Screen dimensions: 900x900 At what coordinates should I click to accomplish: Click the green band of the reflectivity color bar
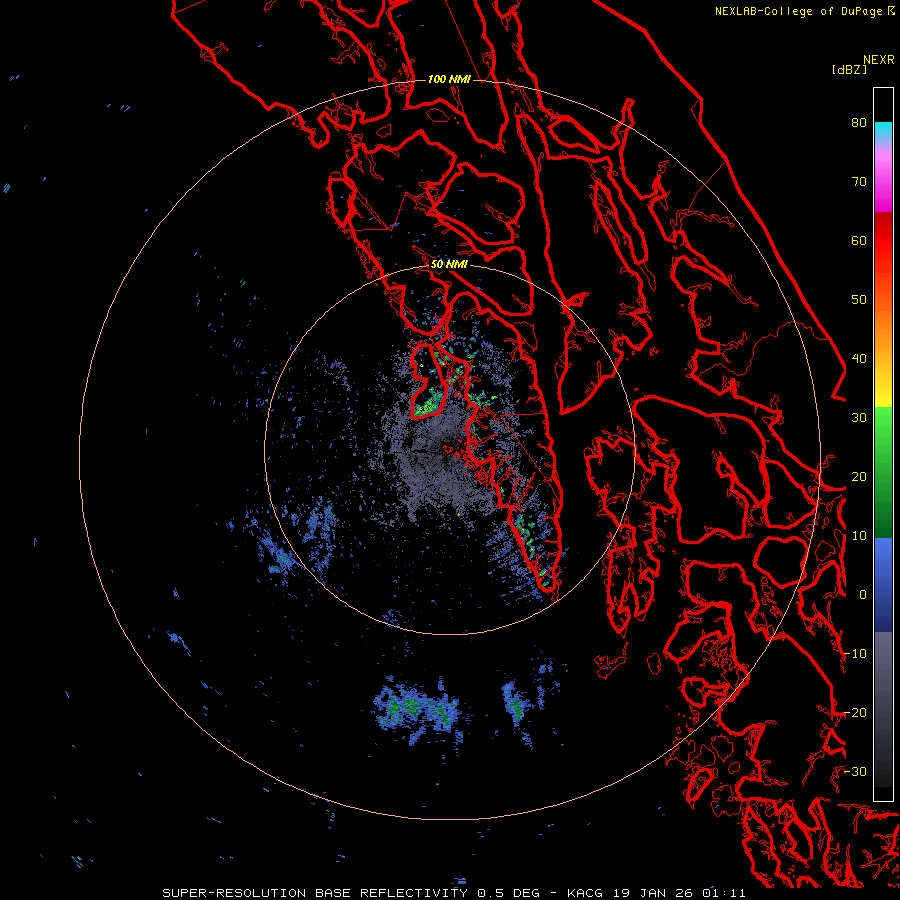click(883, 472)
